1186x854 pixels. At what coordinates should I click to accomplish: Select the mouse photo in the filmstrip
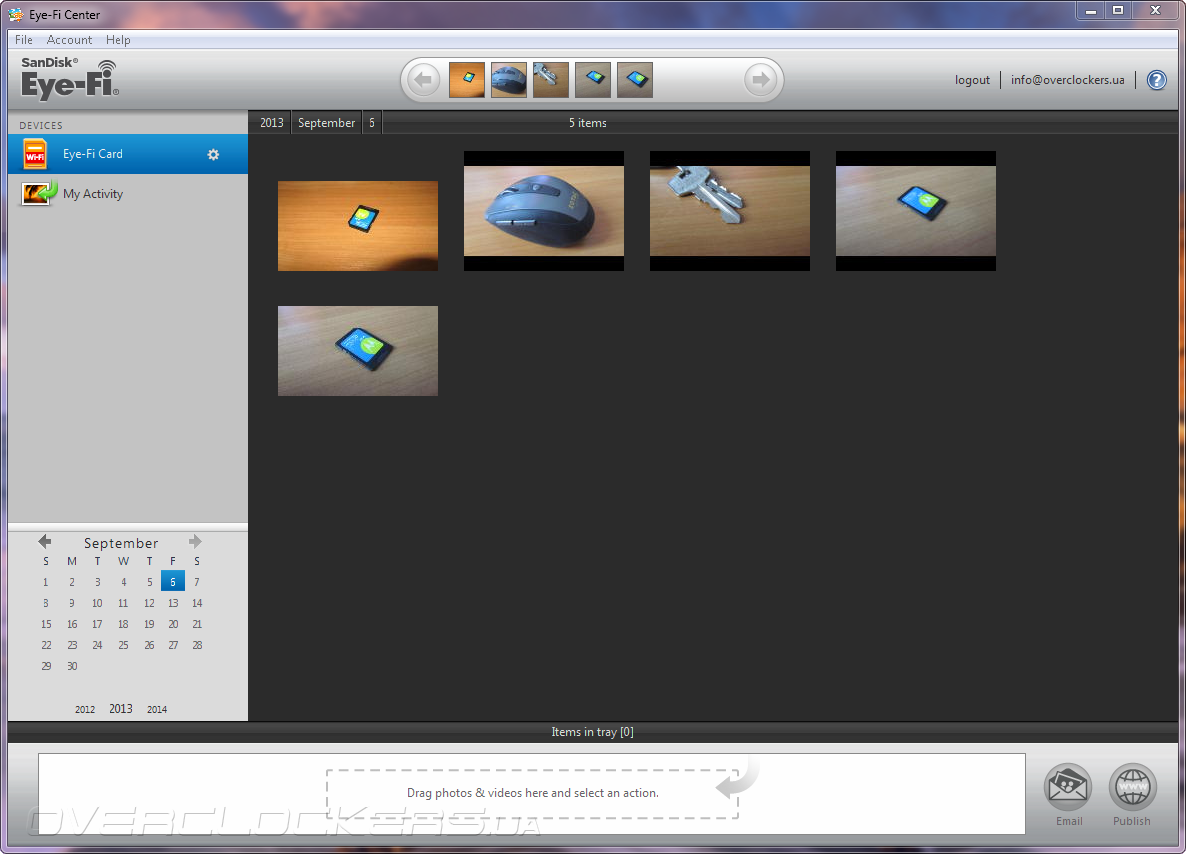point(509,79)
